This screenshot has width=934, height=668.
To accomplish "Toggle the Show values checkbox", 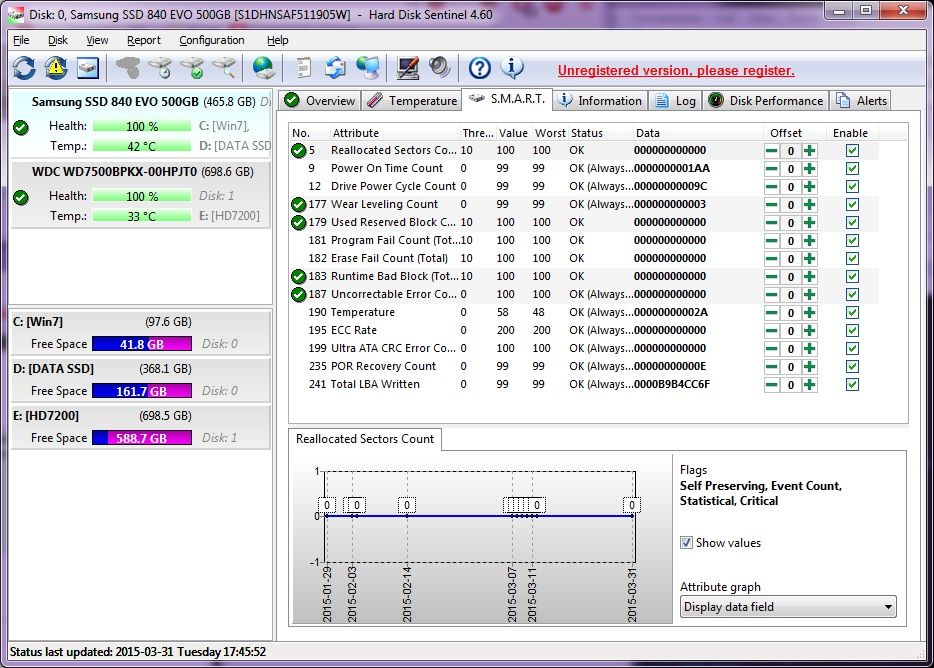I will point(686,543).
